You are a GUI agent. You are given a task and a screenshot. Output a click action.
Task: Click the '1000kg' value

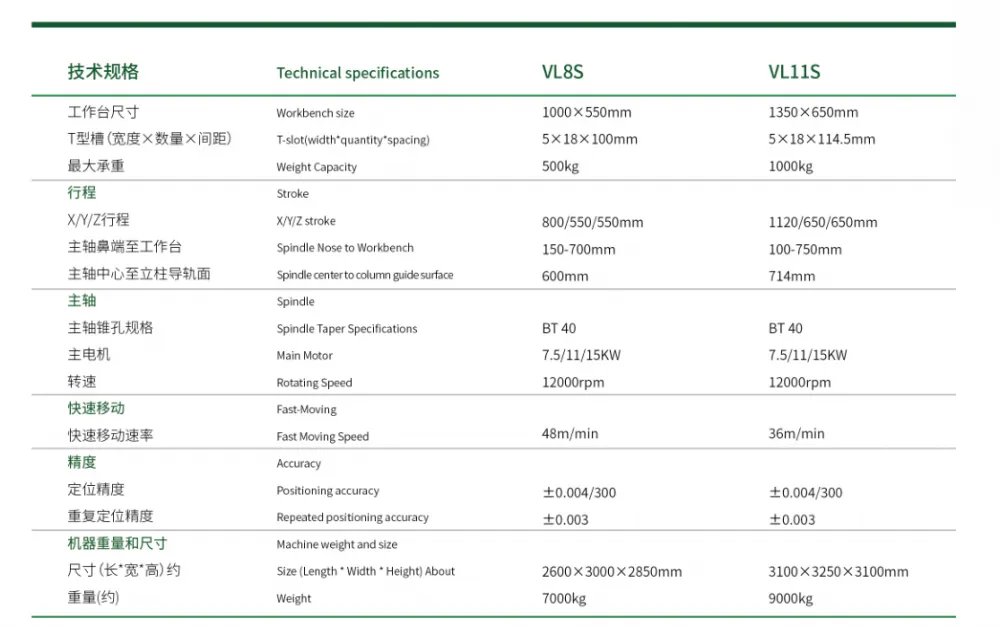tap(790, 166)
